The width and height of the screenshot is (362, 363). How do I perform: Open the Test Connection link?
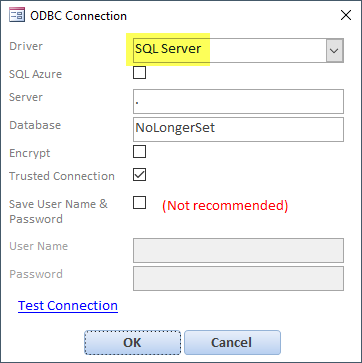click(68, 306)
